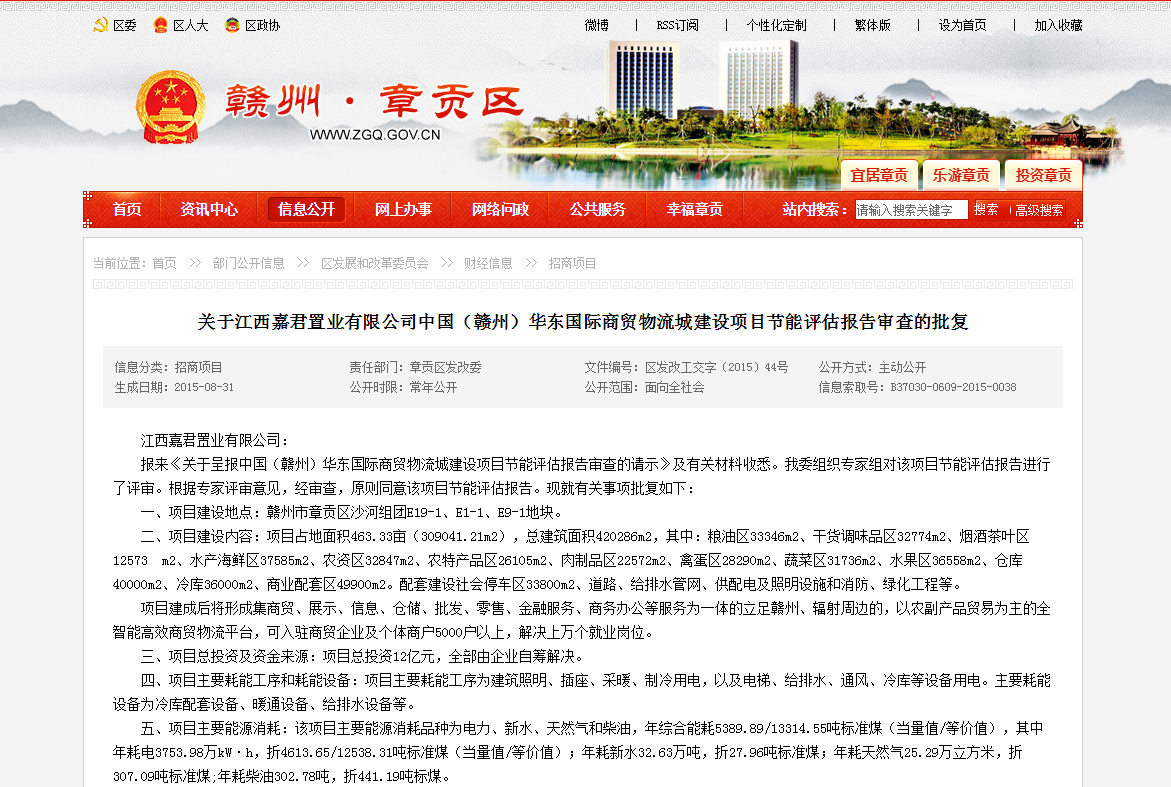Click the party emblem icon beside 区委
Screen dimensions: 1171x787
pyautogui.click(x=101, y=25)
